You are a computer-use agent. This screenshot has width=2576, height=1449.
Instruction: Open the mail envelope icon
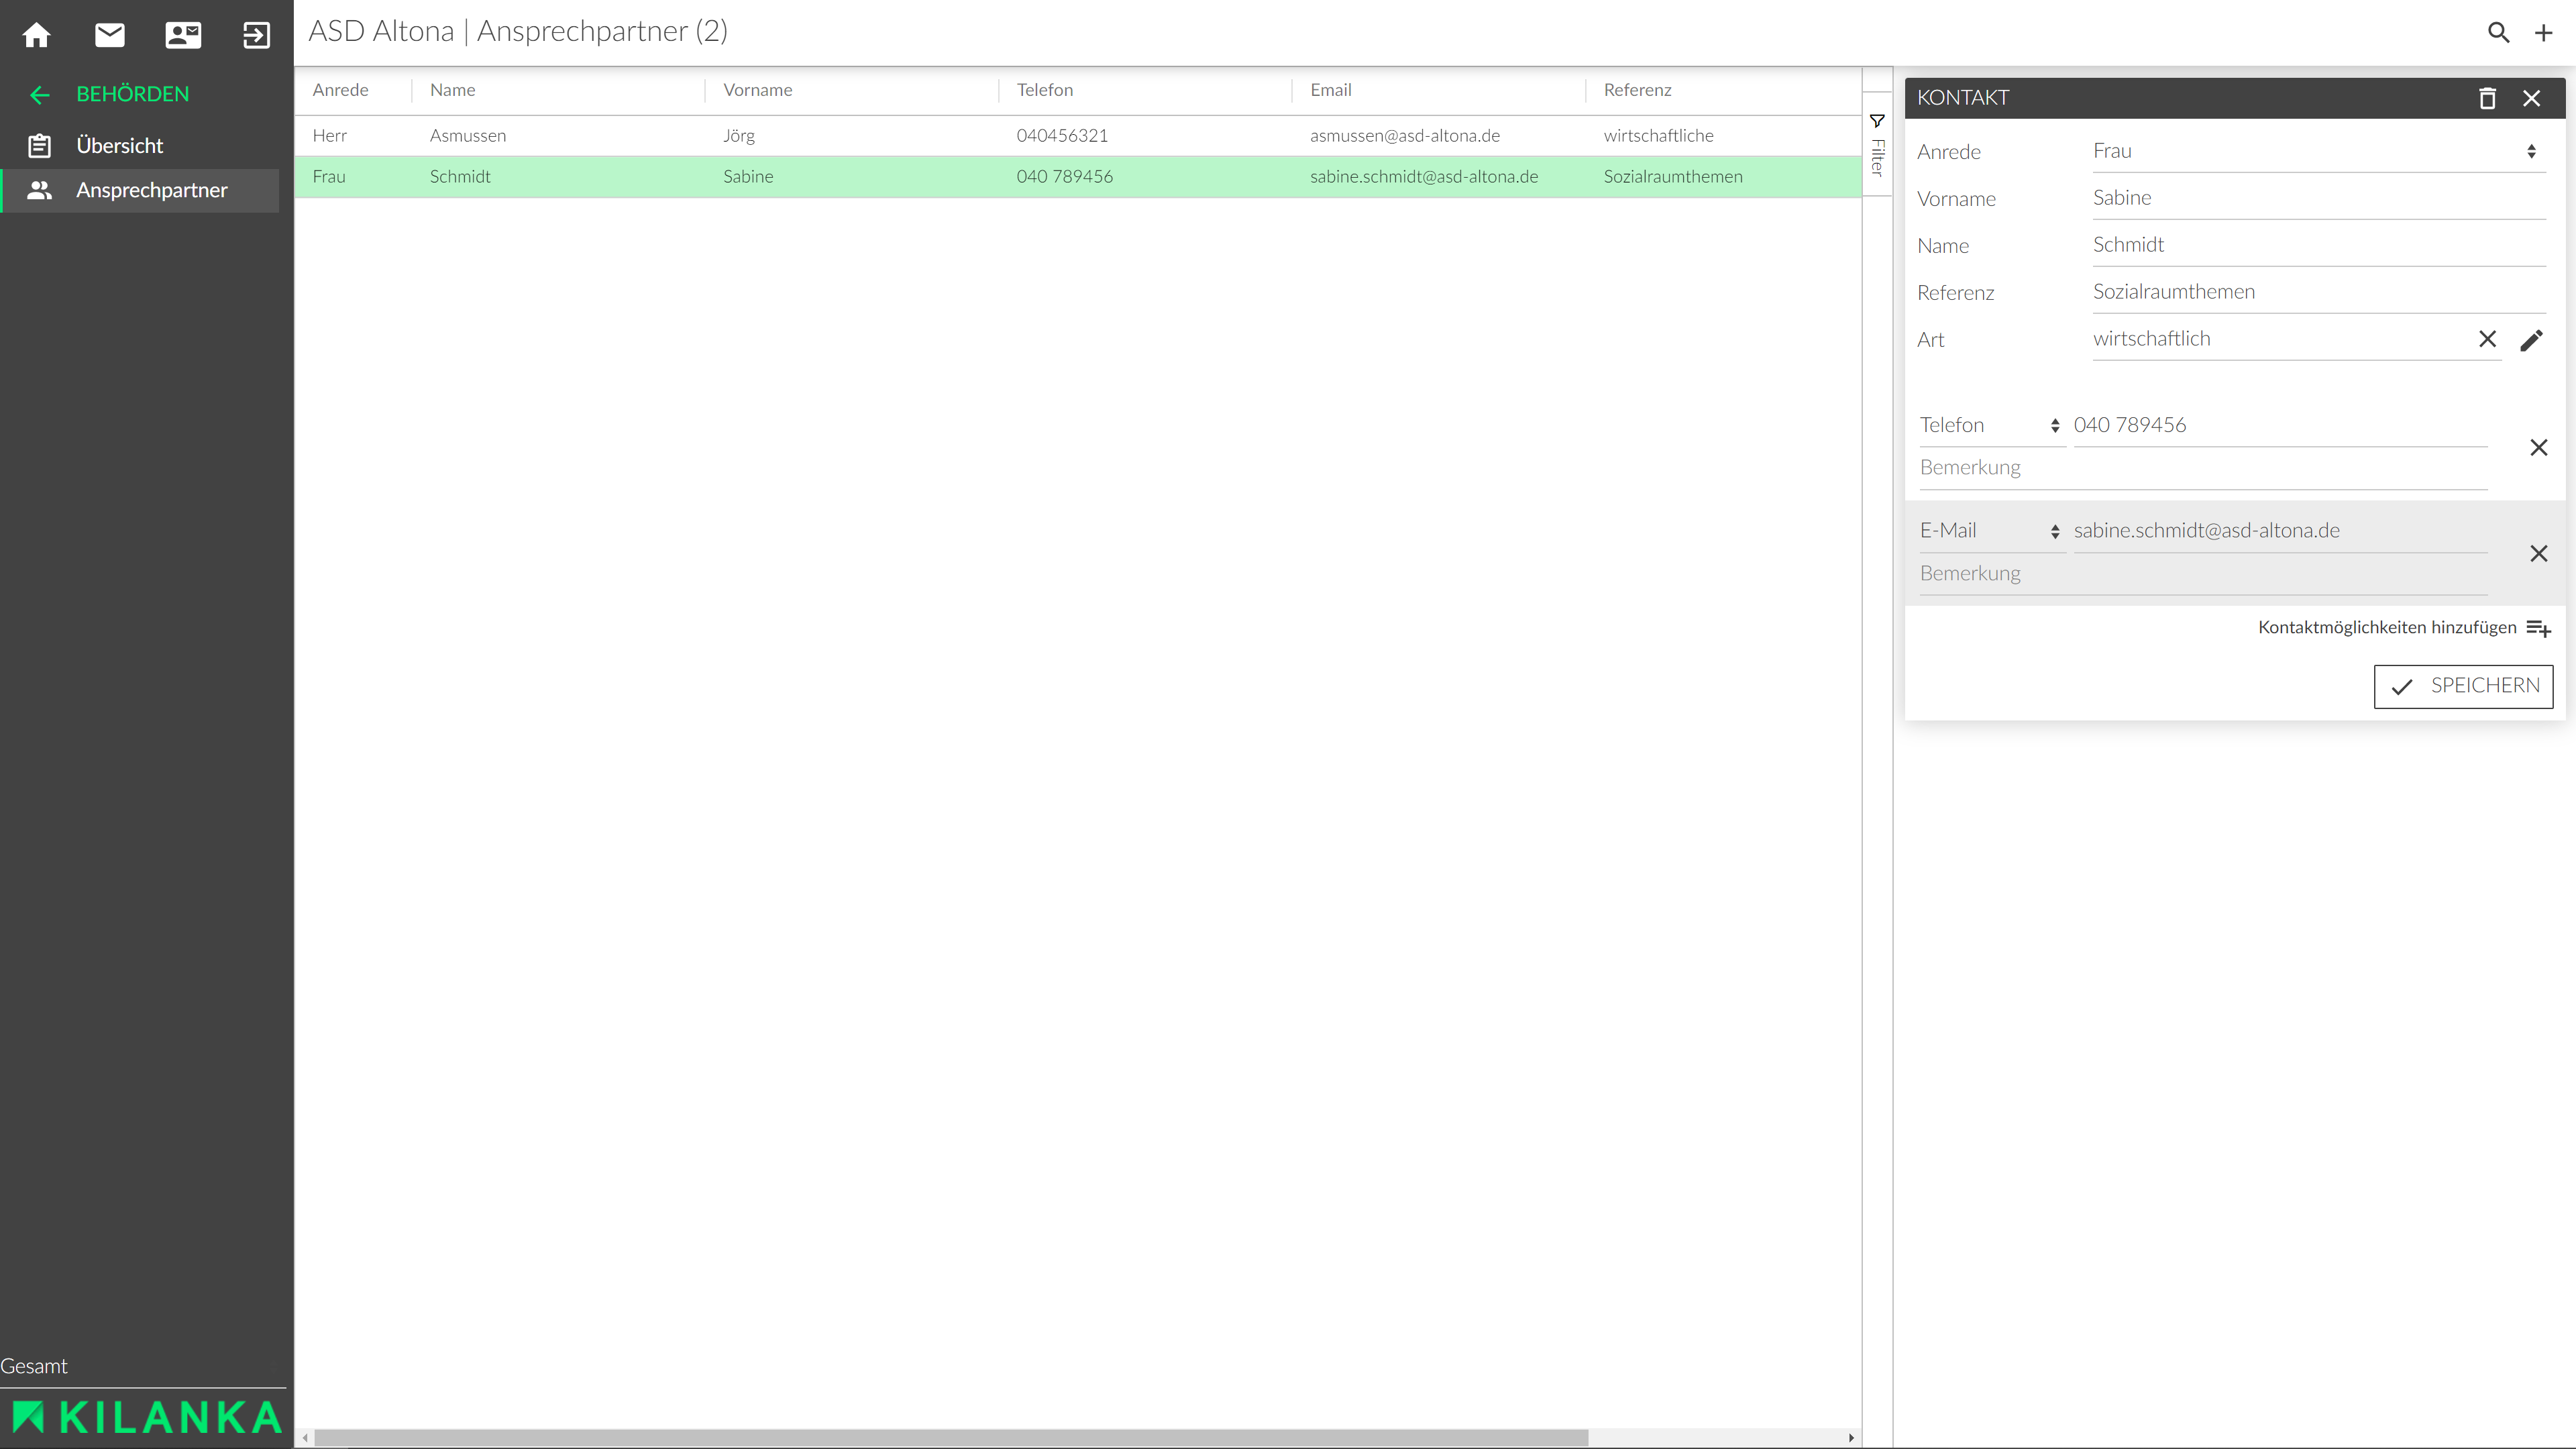pyautogui.click(x=110, y=35)
